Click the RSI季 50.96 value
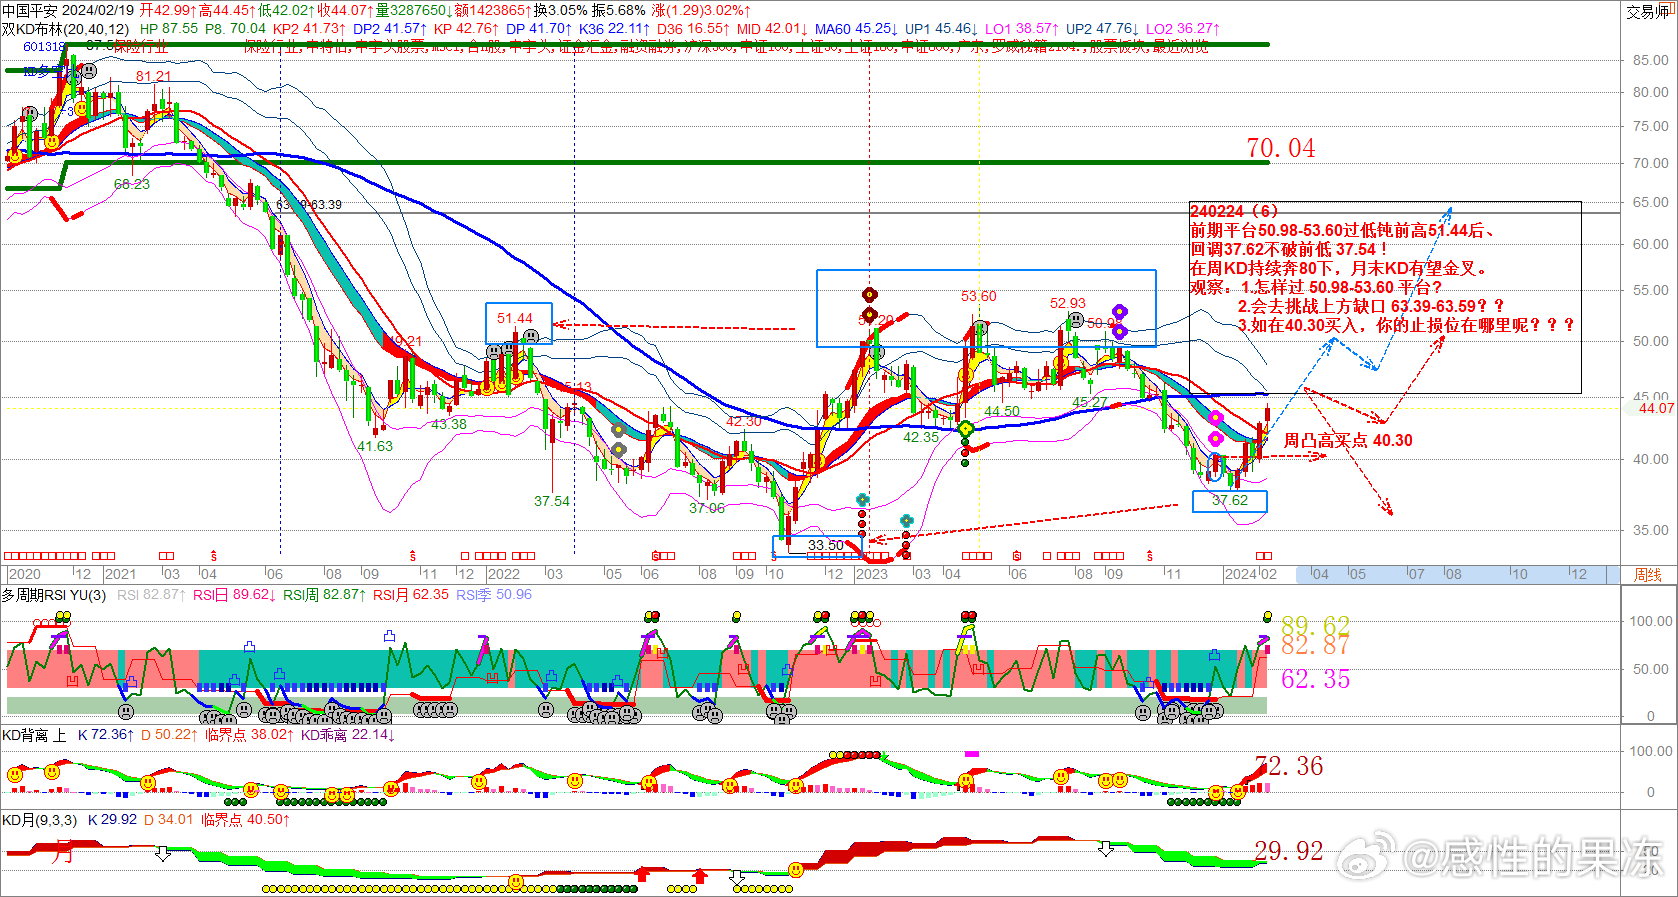This screenshot has height=897, width=1678. (494, 595)
